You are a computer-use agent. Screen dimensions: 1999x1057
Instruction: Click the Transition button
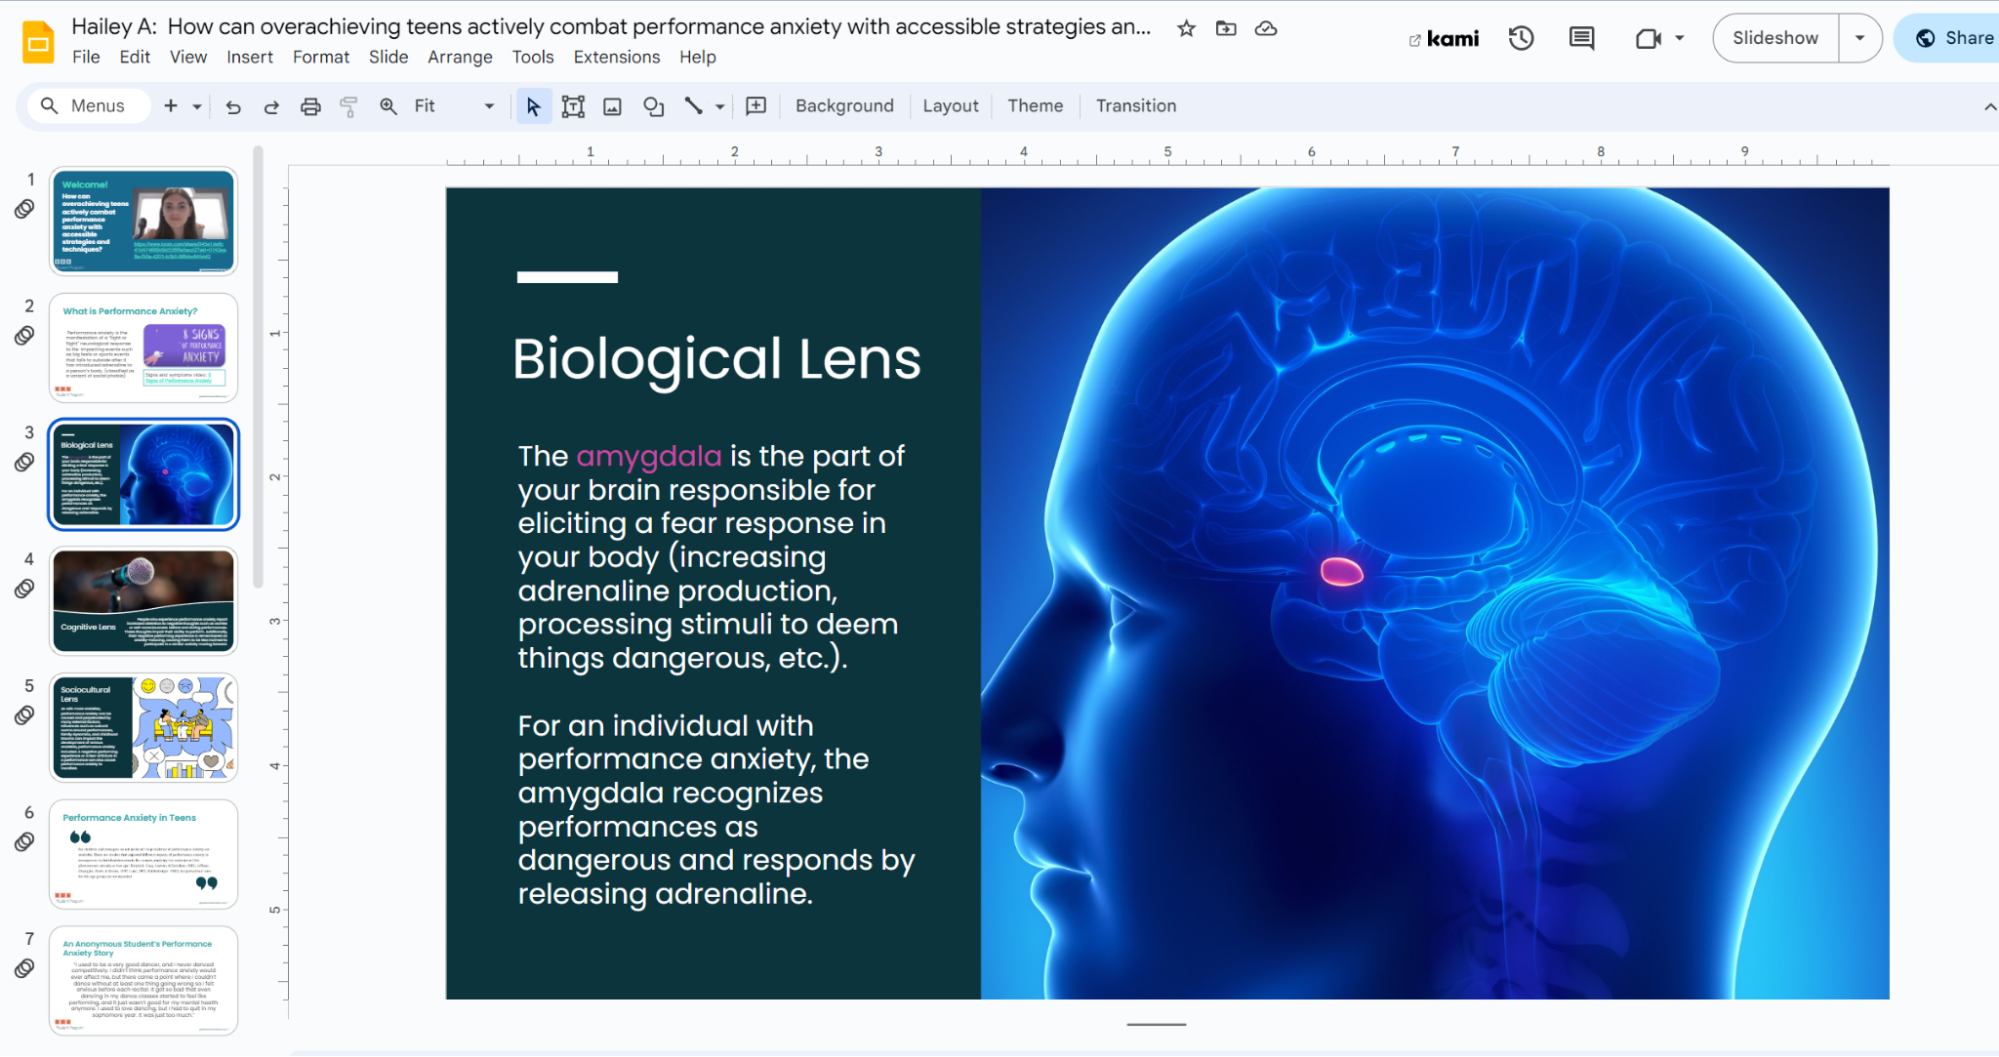click(1135, 106)
